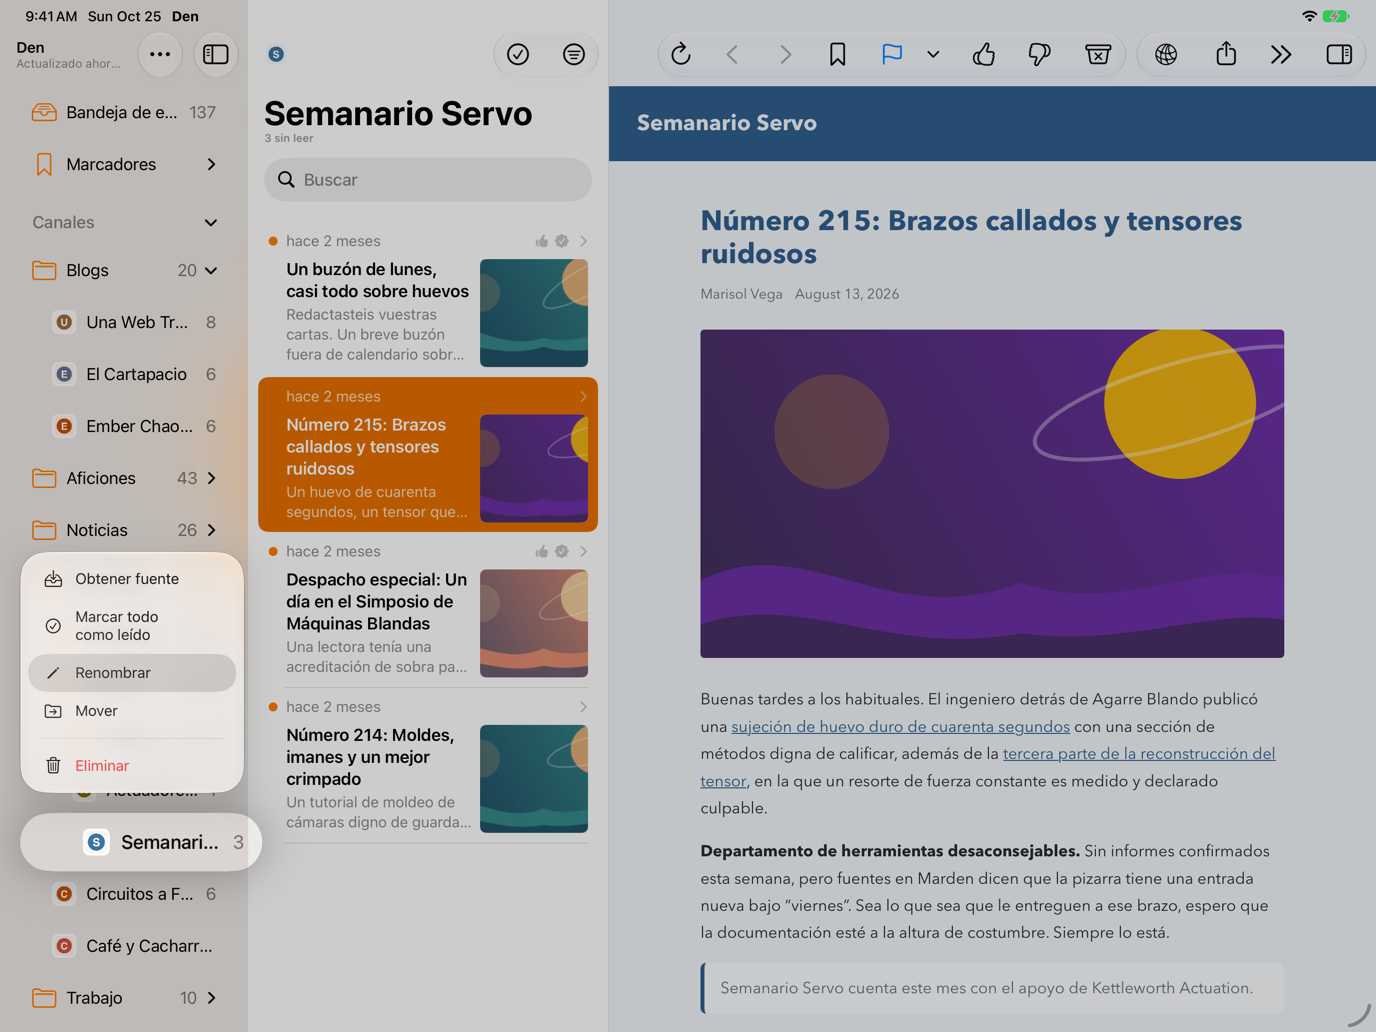Toggle the right inspector panel
The image size is (1376, 1032).
point(1339,55)
